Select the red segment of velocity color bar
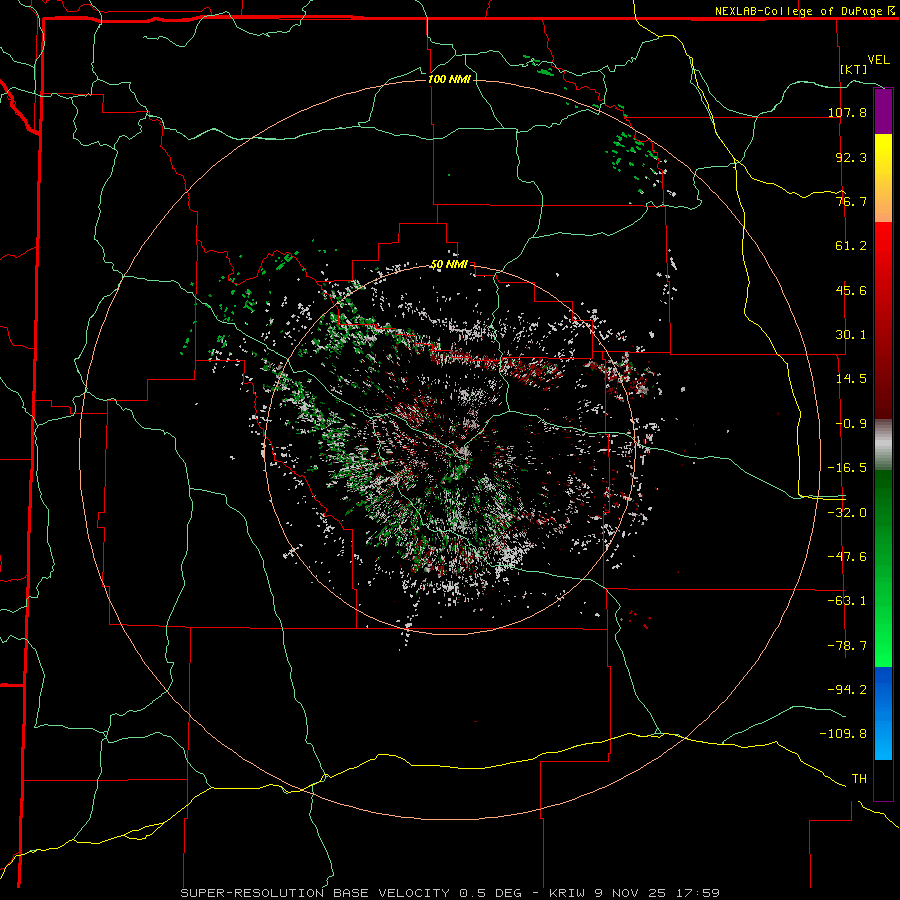 click(x=883, y=320)
